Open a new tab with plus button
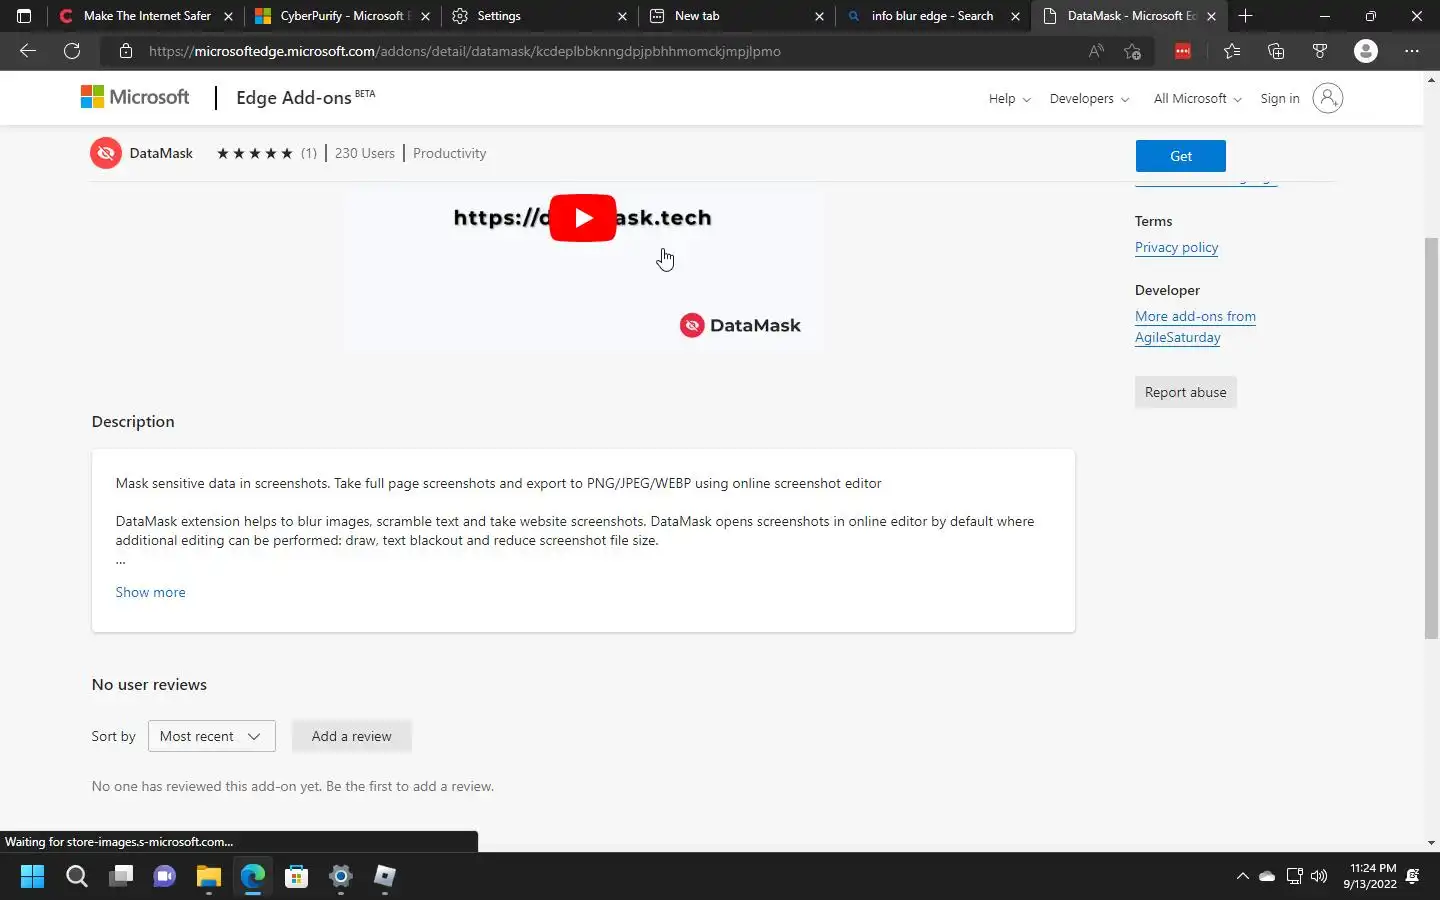This screenshot has width=1440, height=900. (x=1245, y=16)
